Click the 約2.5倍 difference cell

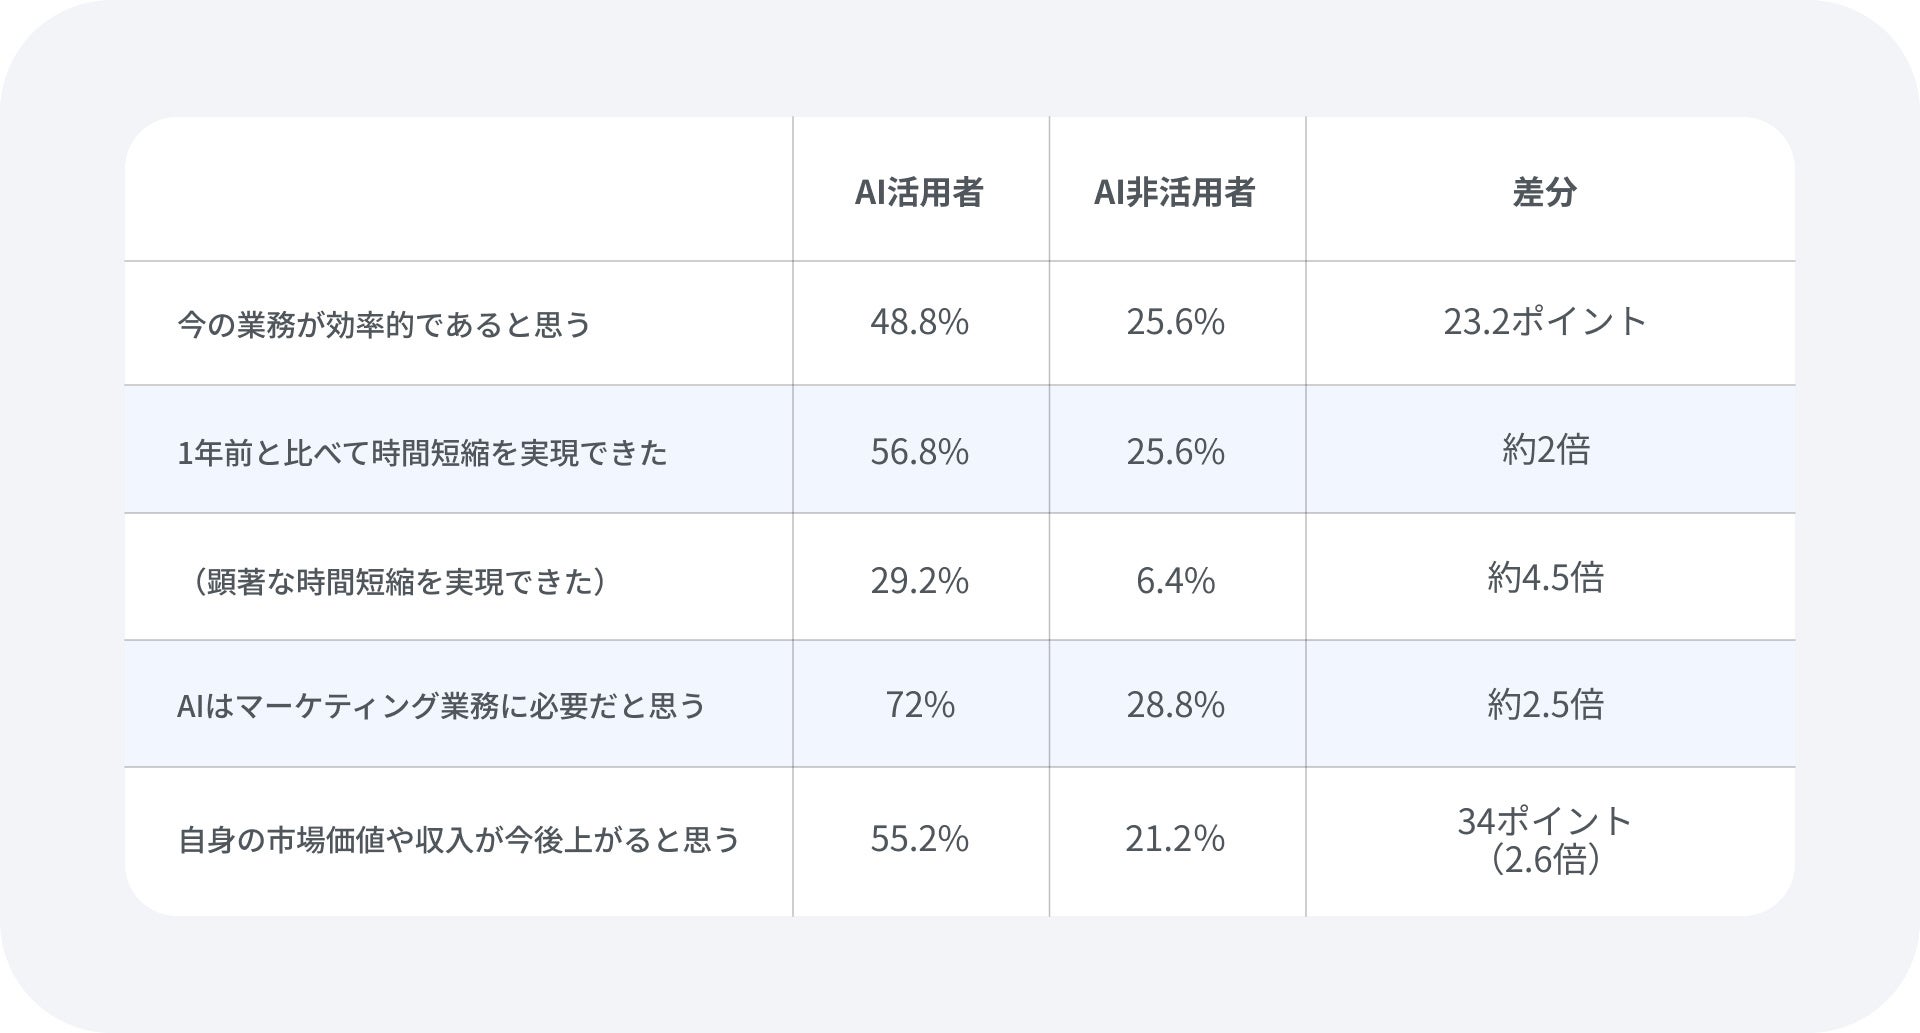point(1545,704)
